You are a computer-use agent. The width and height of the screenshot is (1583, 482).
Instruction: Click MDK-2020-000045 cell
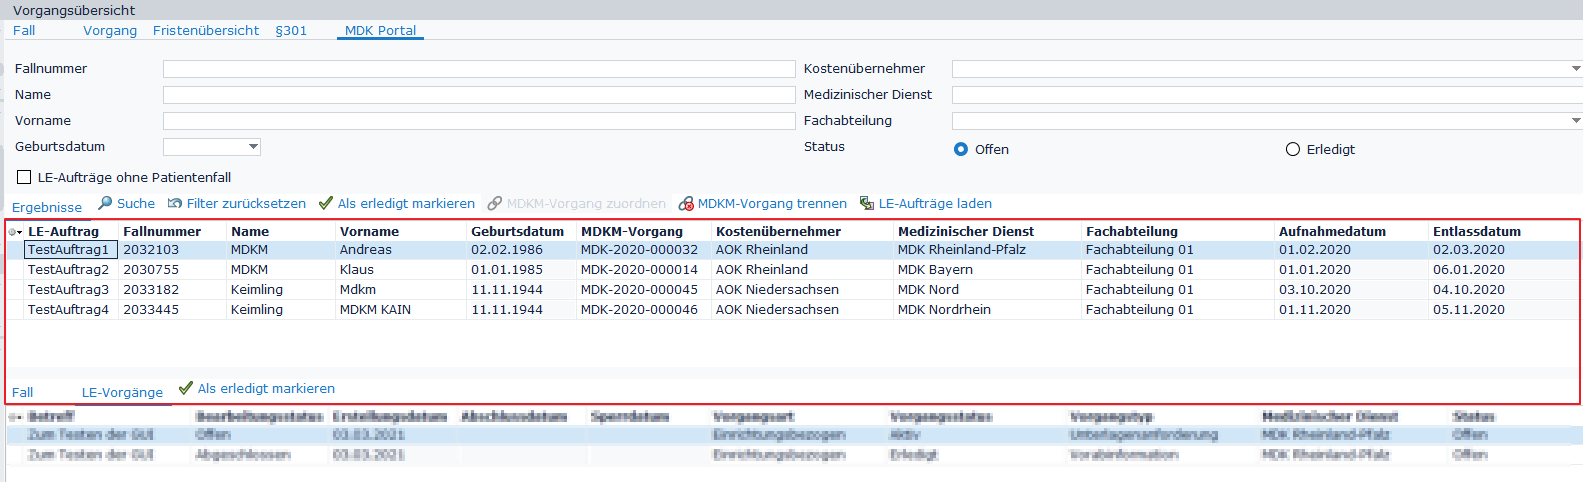(643, 290)
